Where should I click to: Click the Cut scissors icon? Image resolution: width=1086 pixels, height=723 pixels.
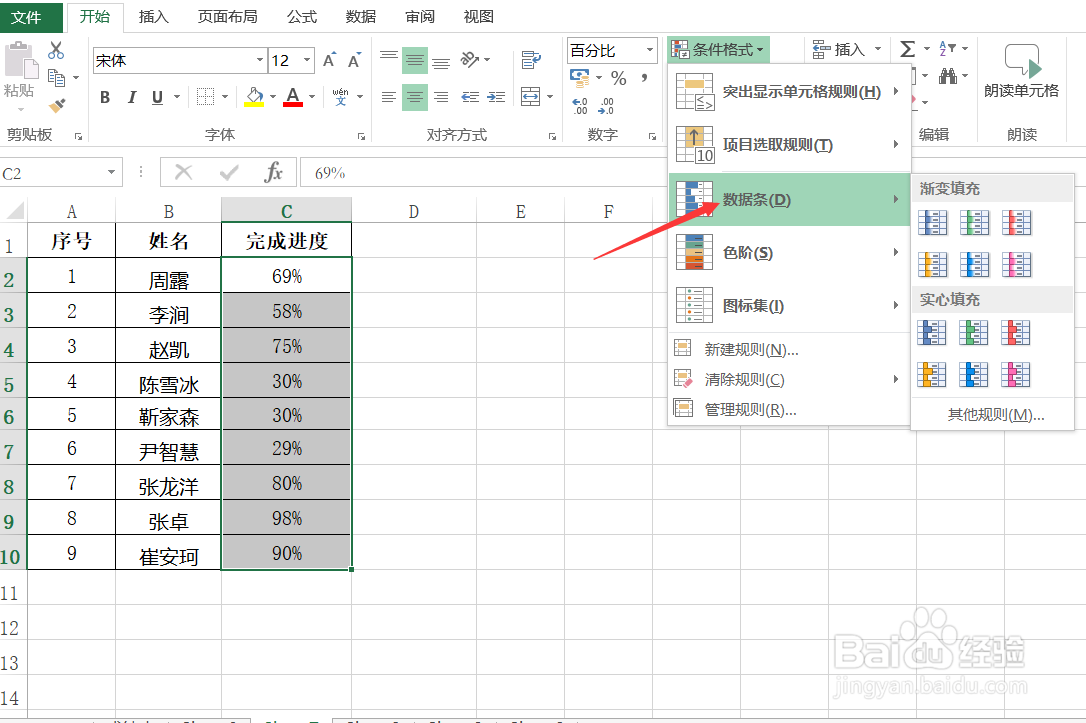(56, 50)
